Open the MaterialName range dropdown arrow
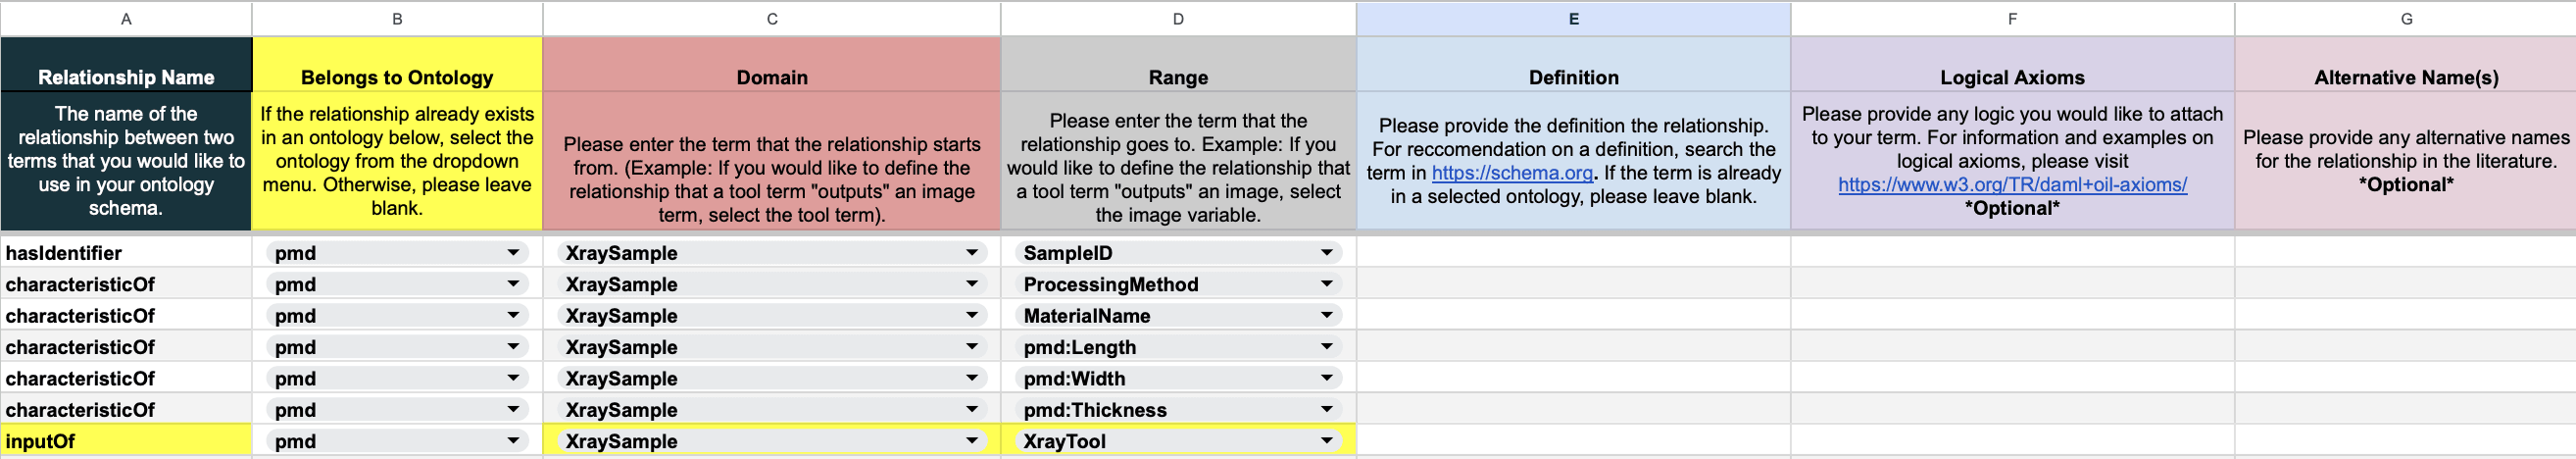The image size is (2576, 459). click(1326, 316)
